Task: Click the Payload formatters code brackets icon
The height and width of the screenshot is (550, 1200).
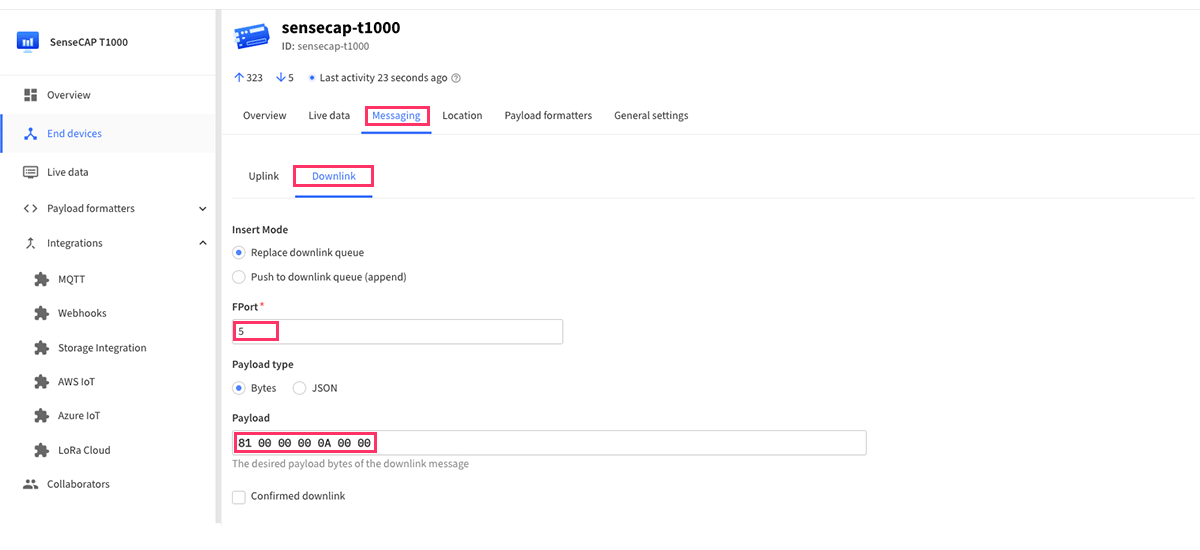Action: (30, 208)
